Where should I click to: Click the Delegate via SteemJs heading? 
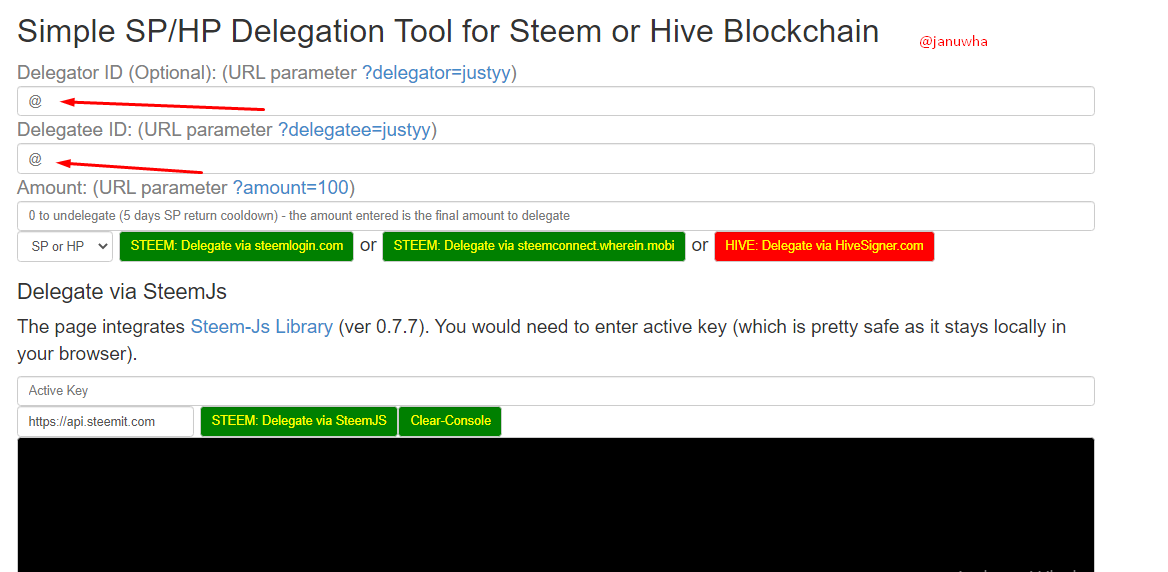tap(121, 292)
